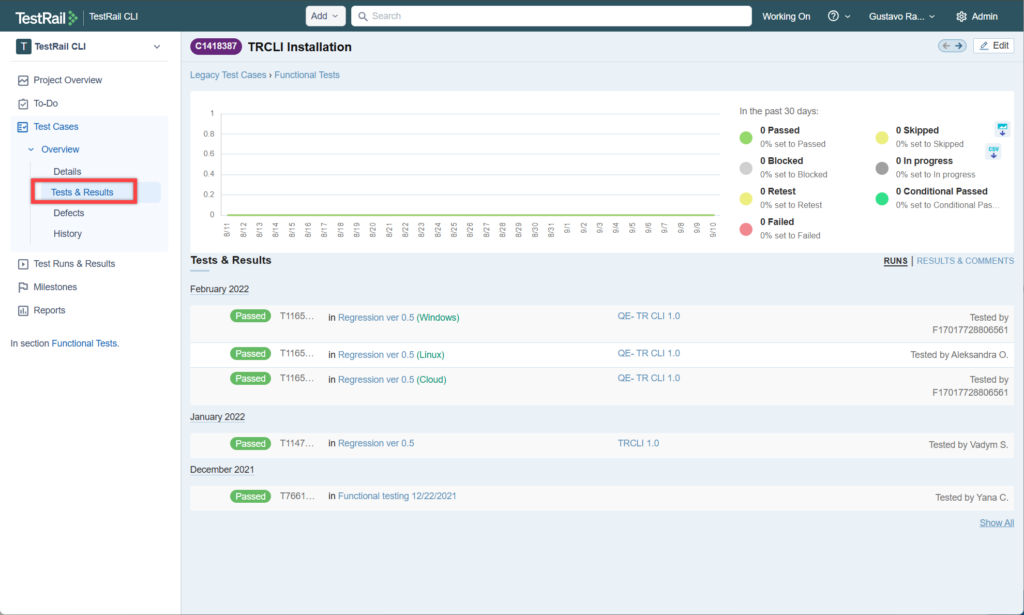Click the Reports bar chart icon
1024x615 pixels.
tap(23, 310)
